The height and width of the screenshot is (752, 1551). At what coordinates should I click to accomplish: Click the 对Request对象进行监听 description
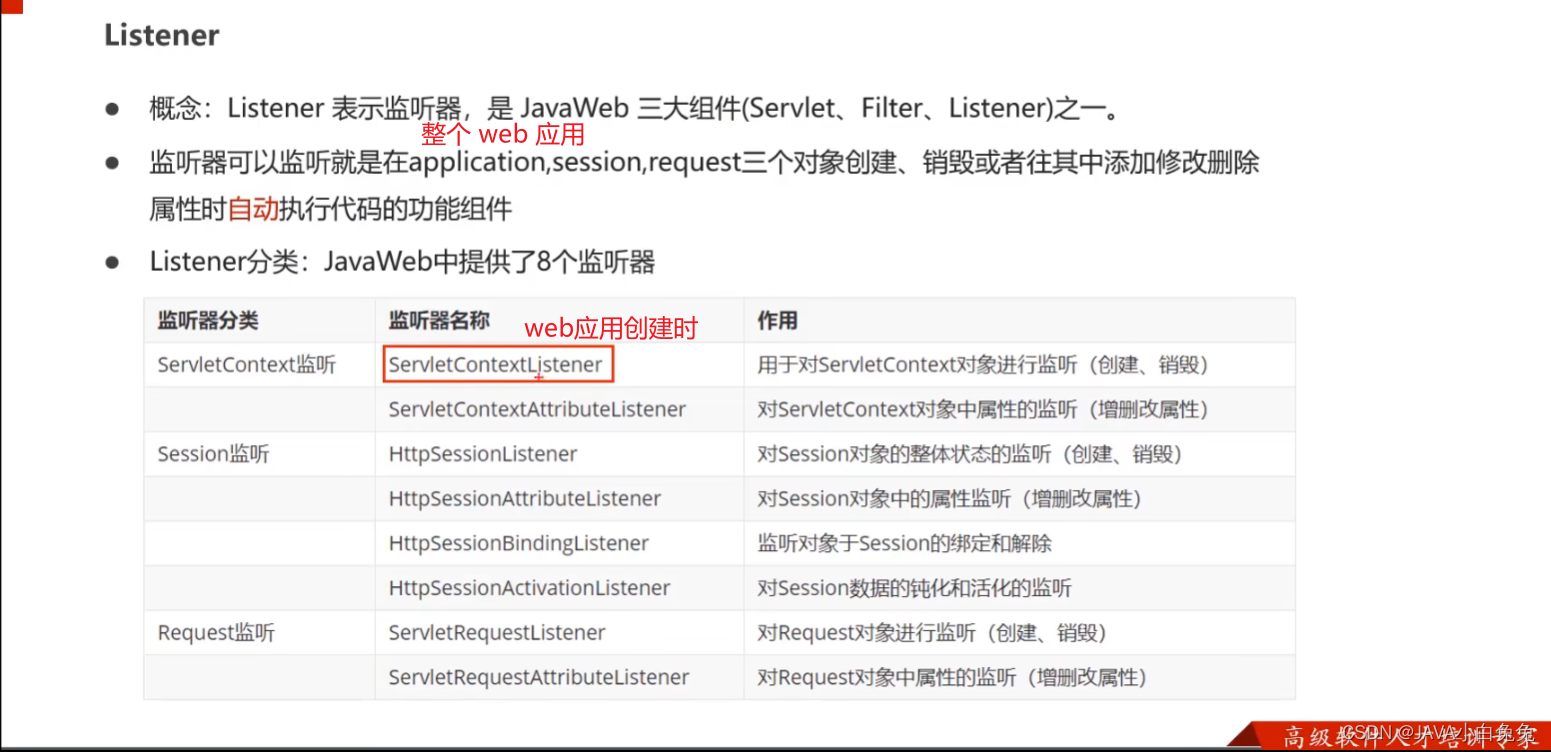click(x=932, y=633)
